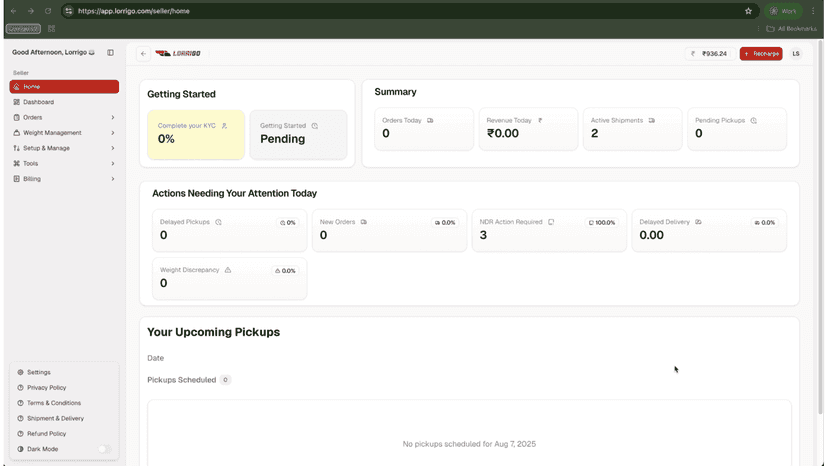The height and width of the screenshot is (466, 828).
Task: Click the Weight Management icon
Action: [x=16, y=133]
